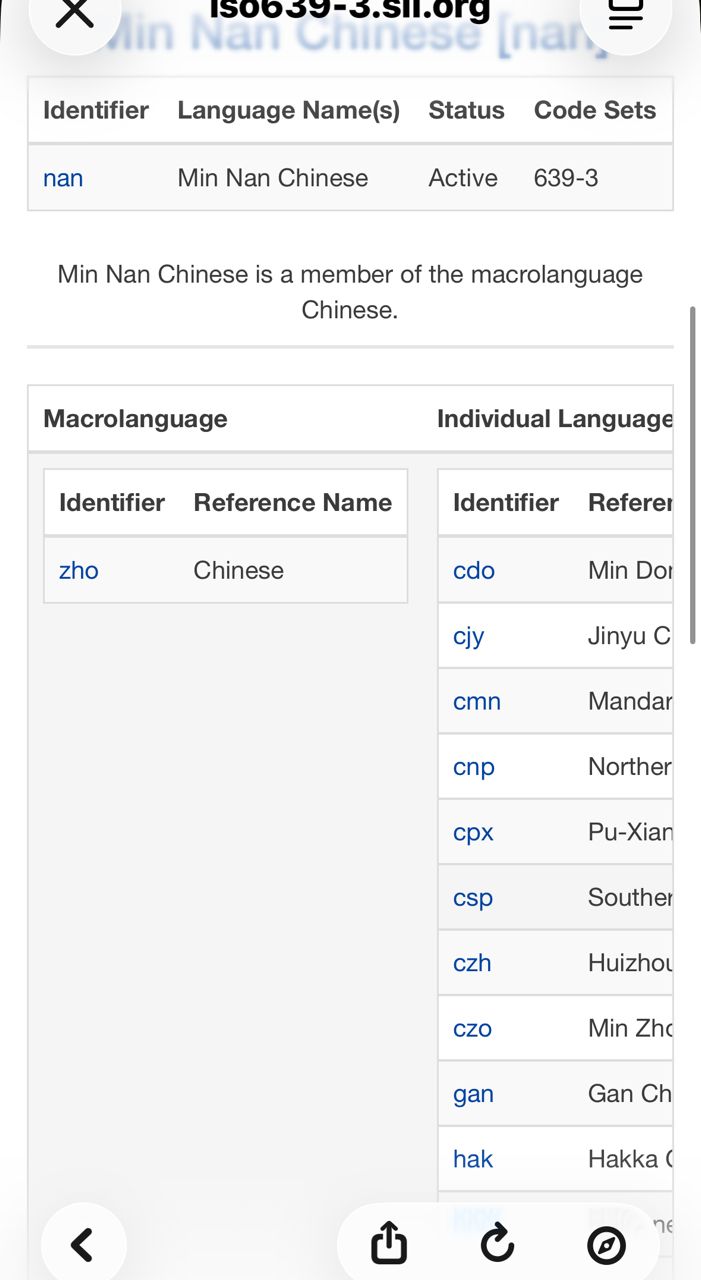Open page in Safari compass icon
701x1280 pixels.
(x=606, y=1245)
